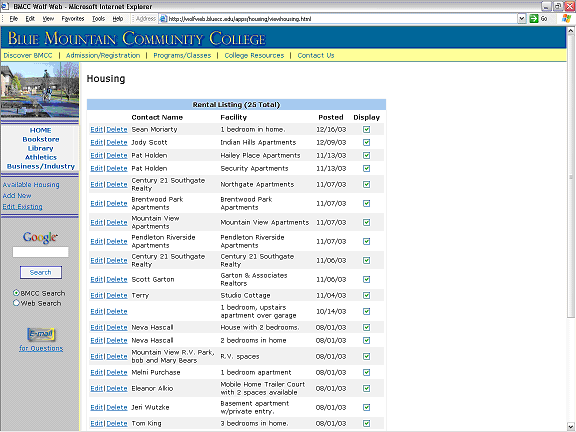This screenshot has height=432, width=576.
Task: Open the Edit menu in the menu bar
Action: tap(30, 18)
